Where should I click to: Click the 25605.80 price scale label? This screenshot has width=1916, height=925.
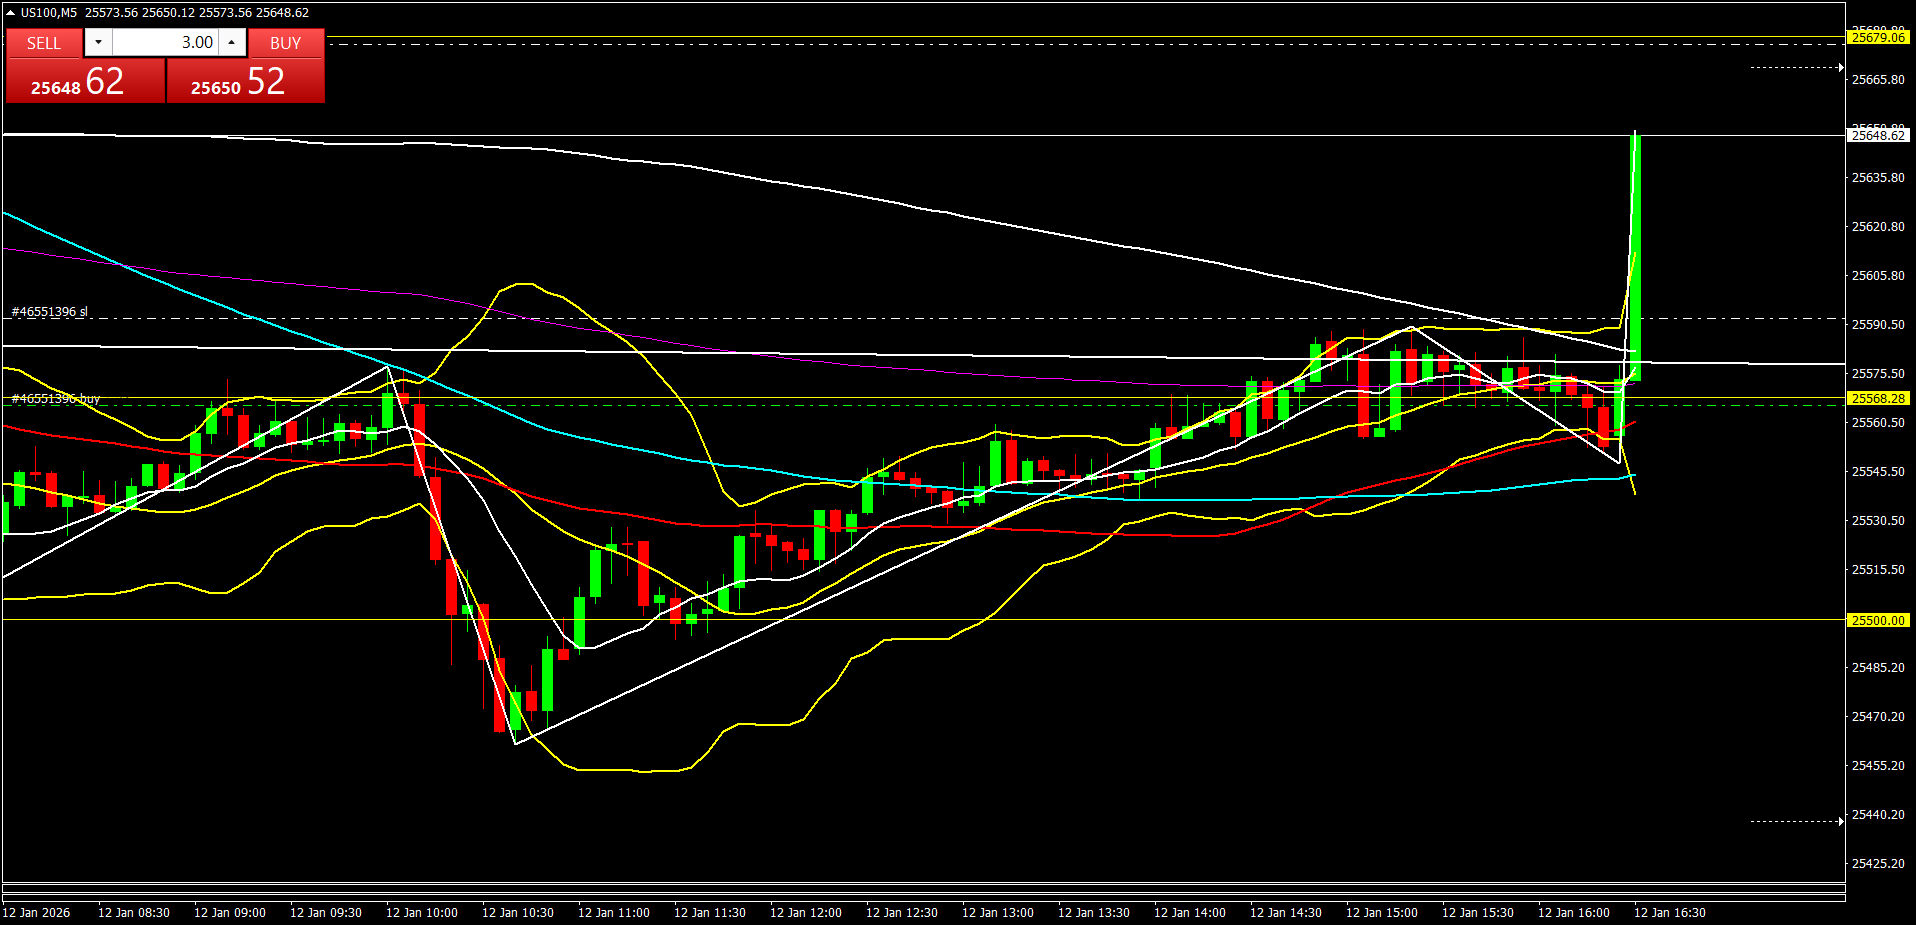[1877, 275]
